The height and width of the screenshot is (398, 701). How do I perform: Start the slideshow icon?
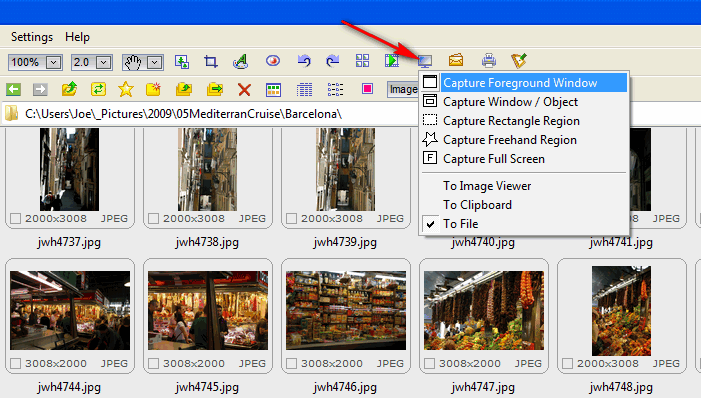click(x=392, y=60)
